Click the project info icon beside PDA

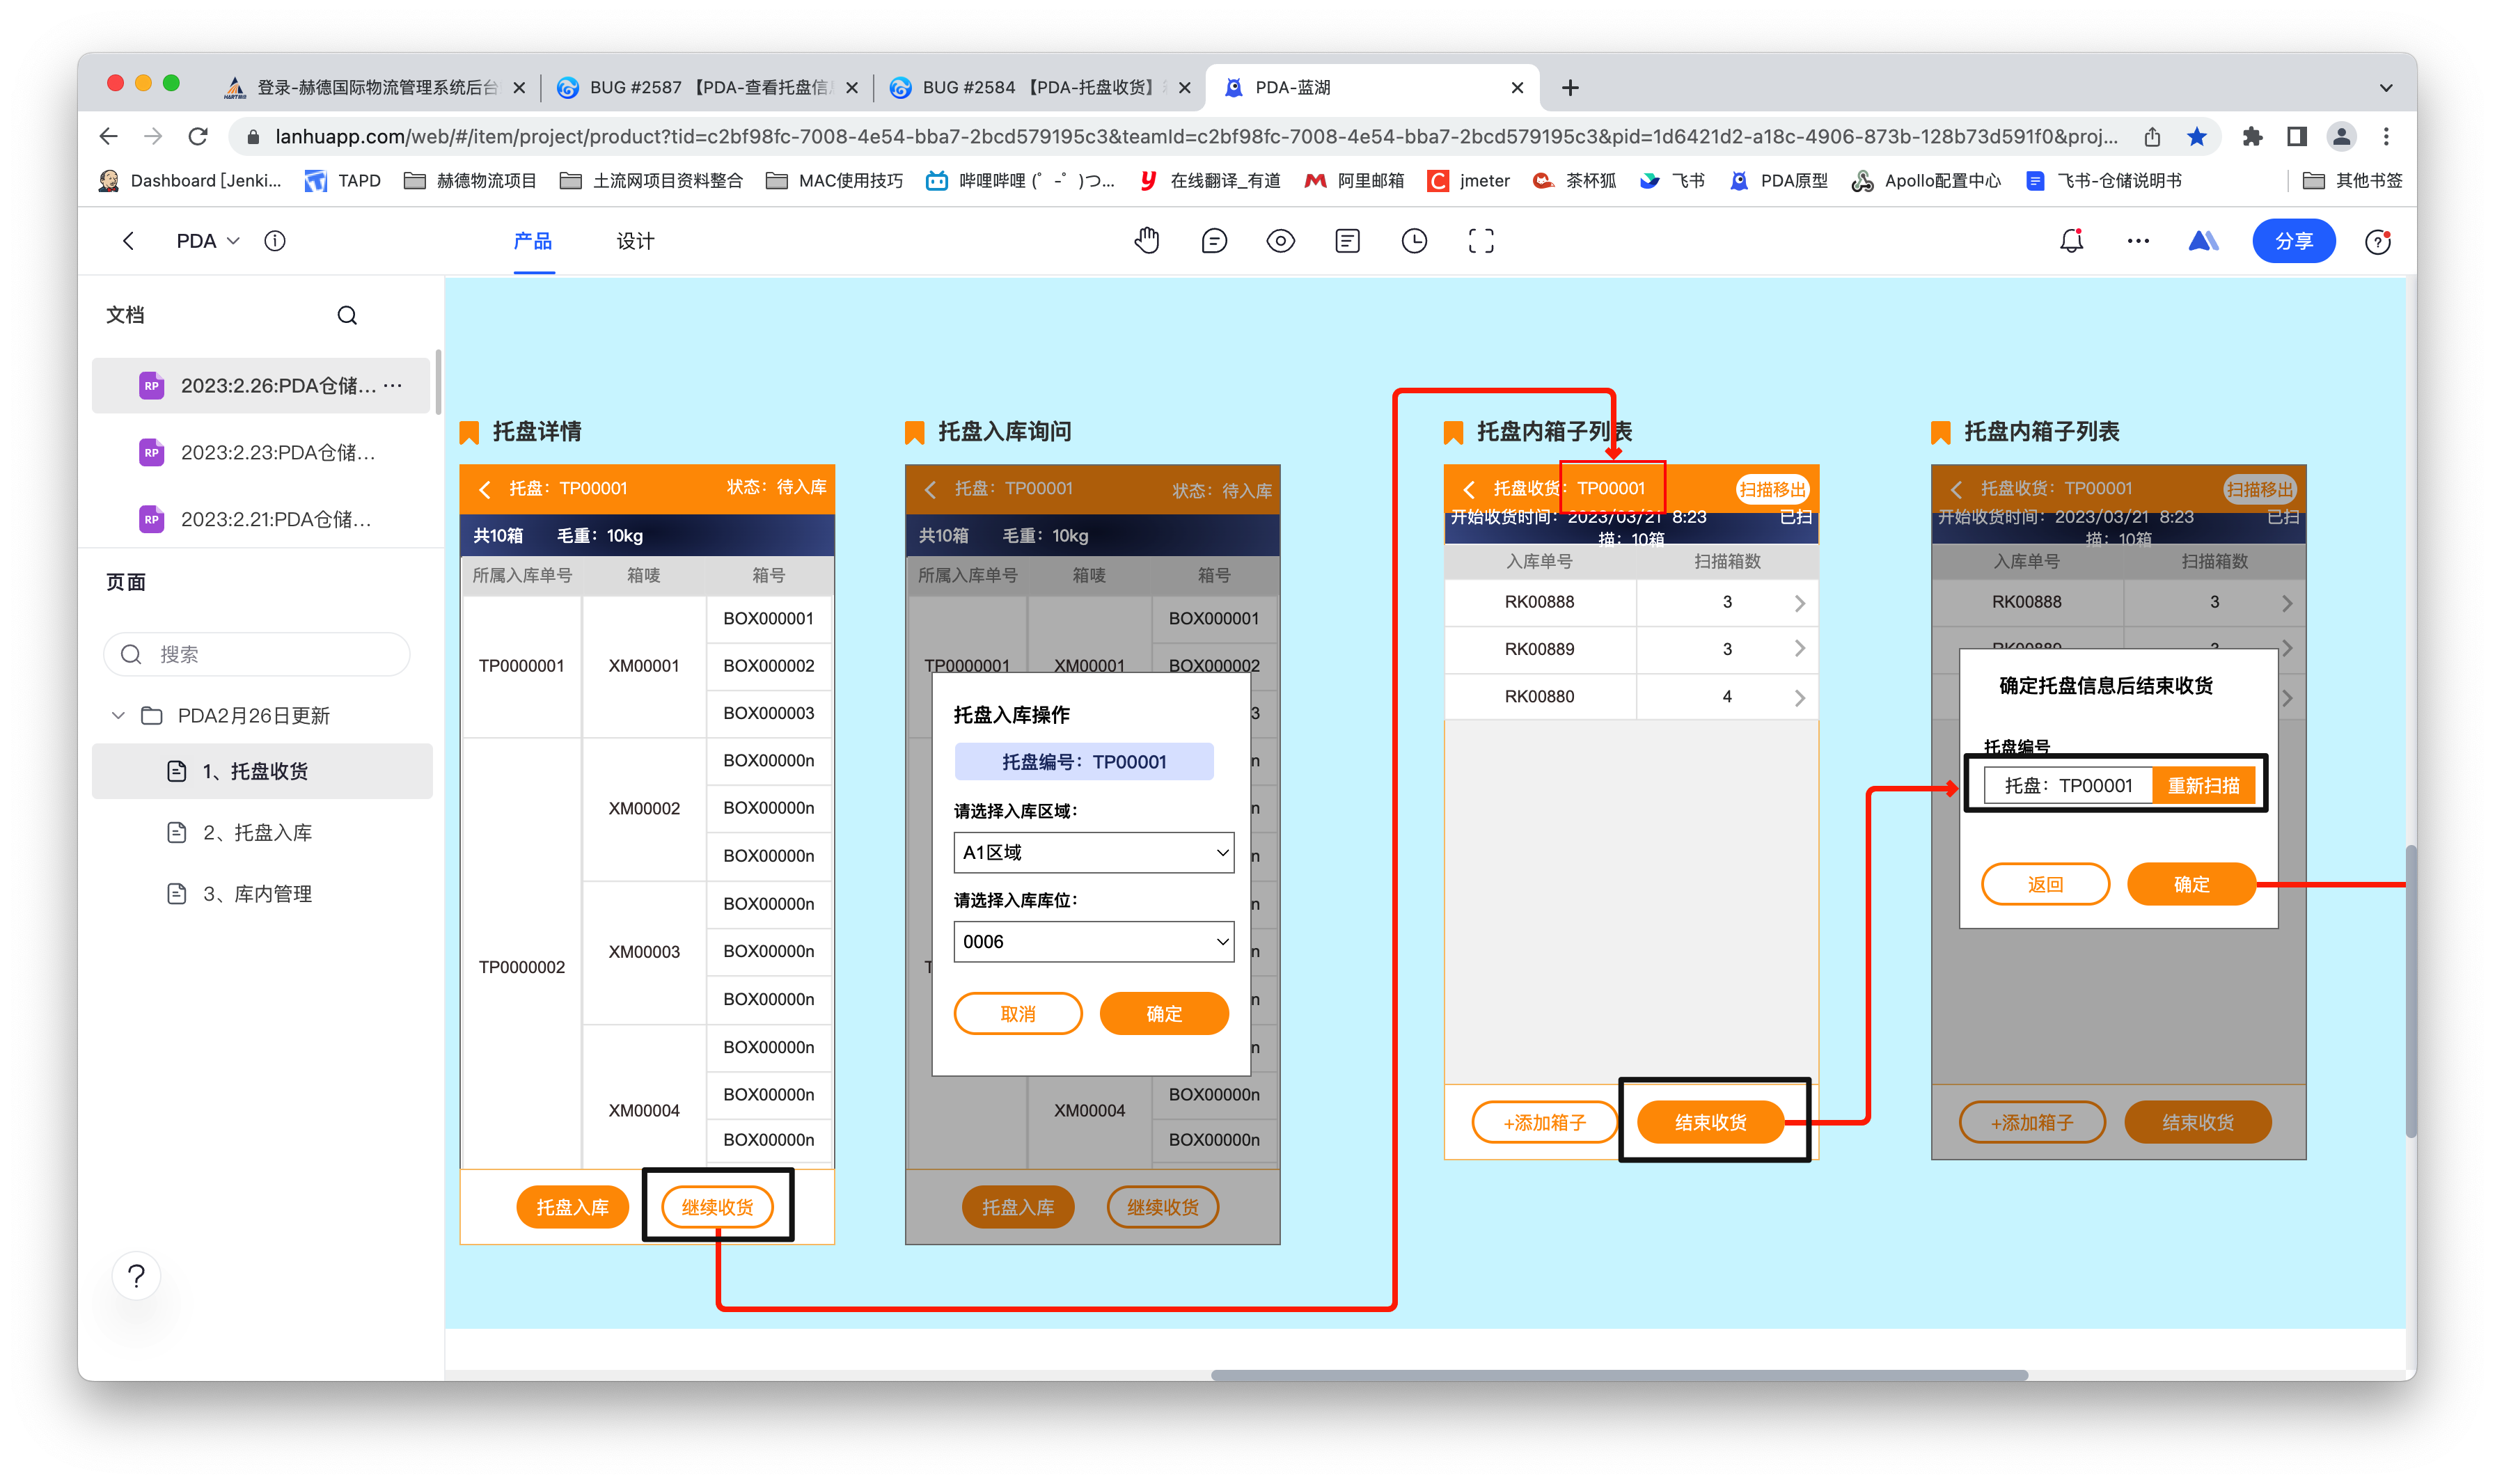tap(275, 241)
